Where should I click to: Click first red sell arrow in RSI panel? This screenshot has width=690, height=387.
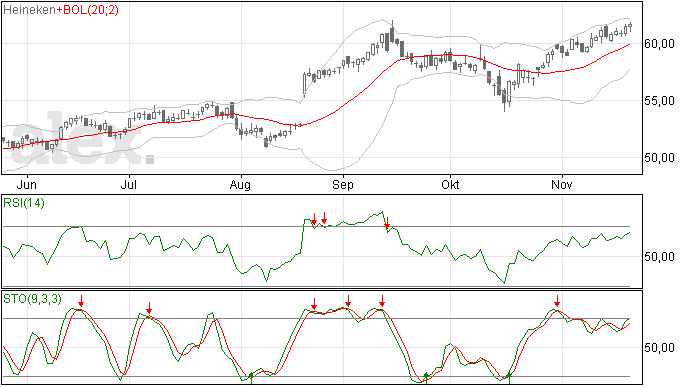[x=314, y=218]
